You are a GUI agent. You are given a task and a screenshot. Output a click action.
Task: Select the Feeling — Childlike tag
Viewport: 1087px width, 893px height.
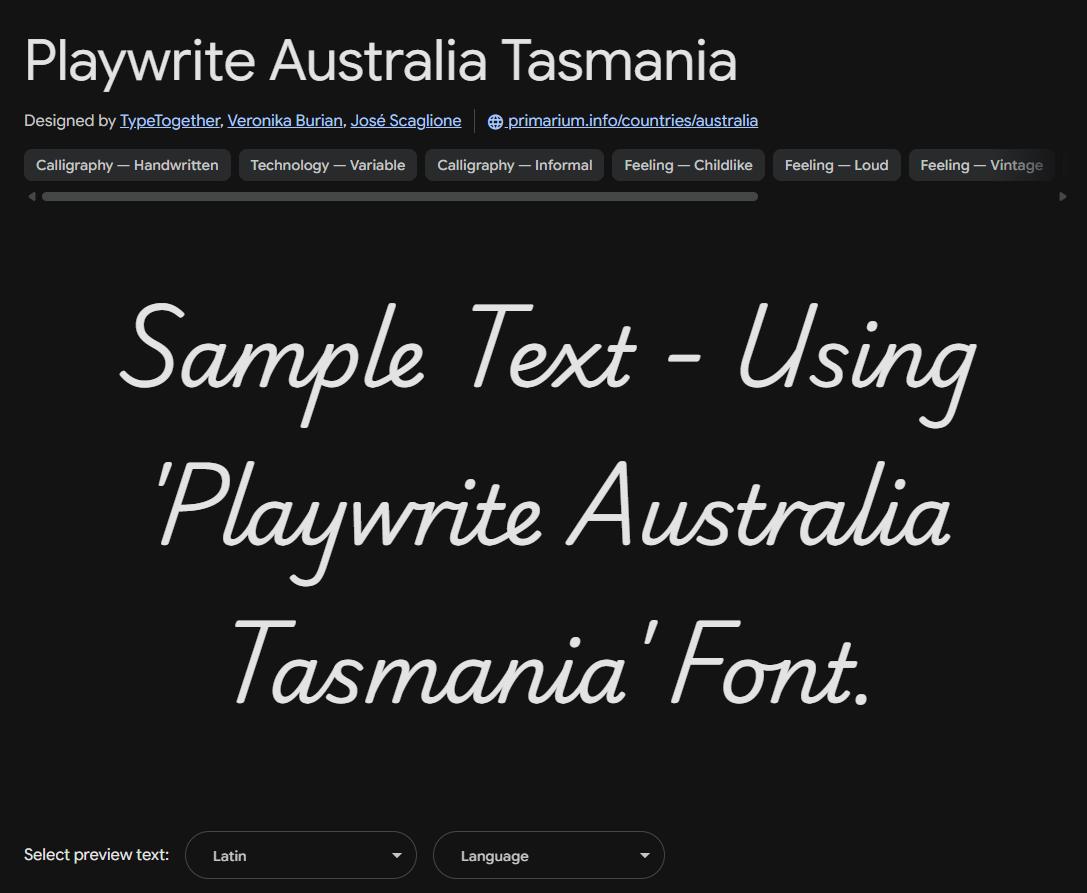pyautogui.click(x=688, y=165)
